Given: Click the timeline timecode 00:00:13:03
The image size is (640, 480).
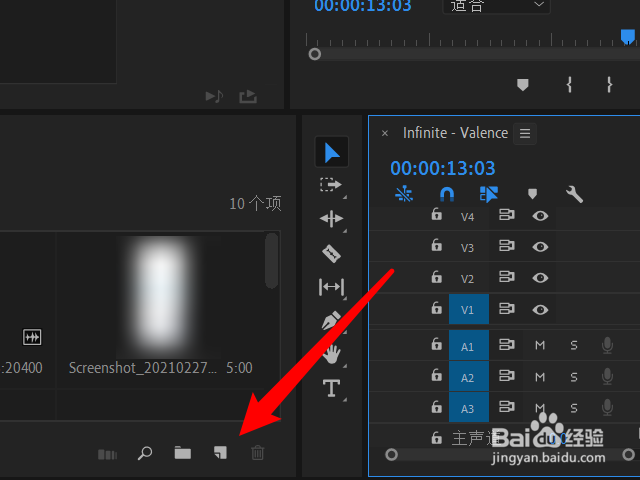Looking at the screenshot, I should [x=442, y=168].
